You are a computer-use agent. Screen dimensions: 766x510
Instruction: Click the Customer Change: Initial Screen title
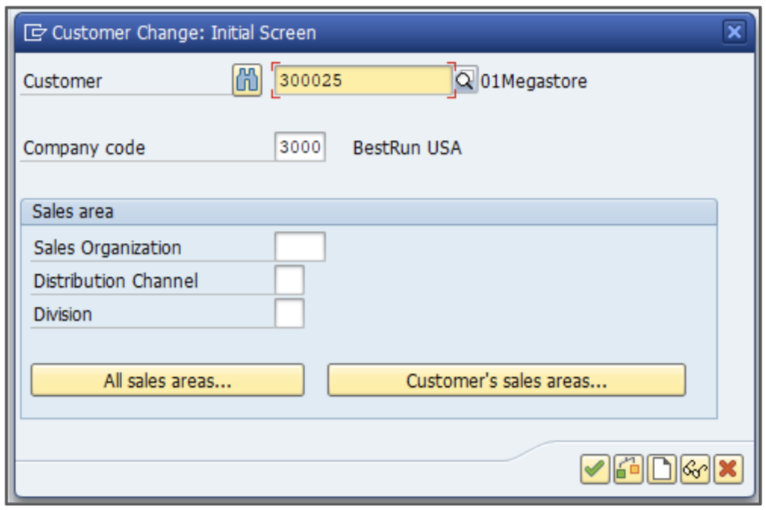(184, 33)
